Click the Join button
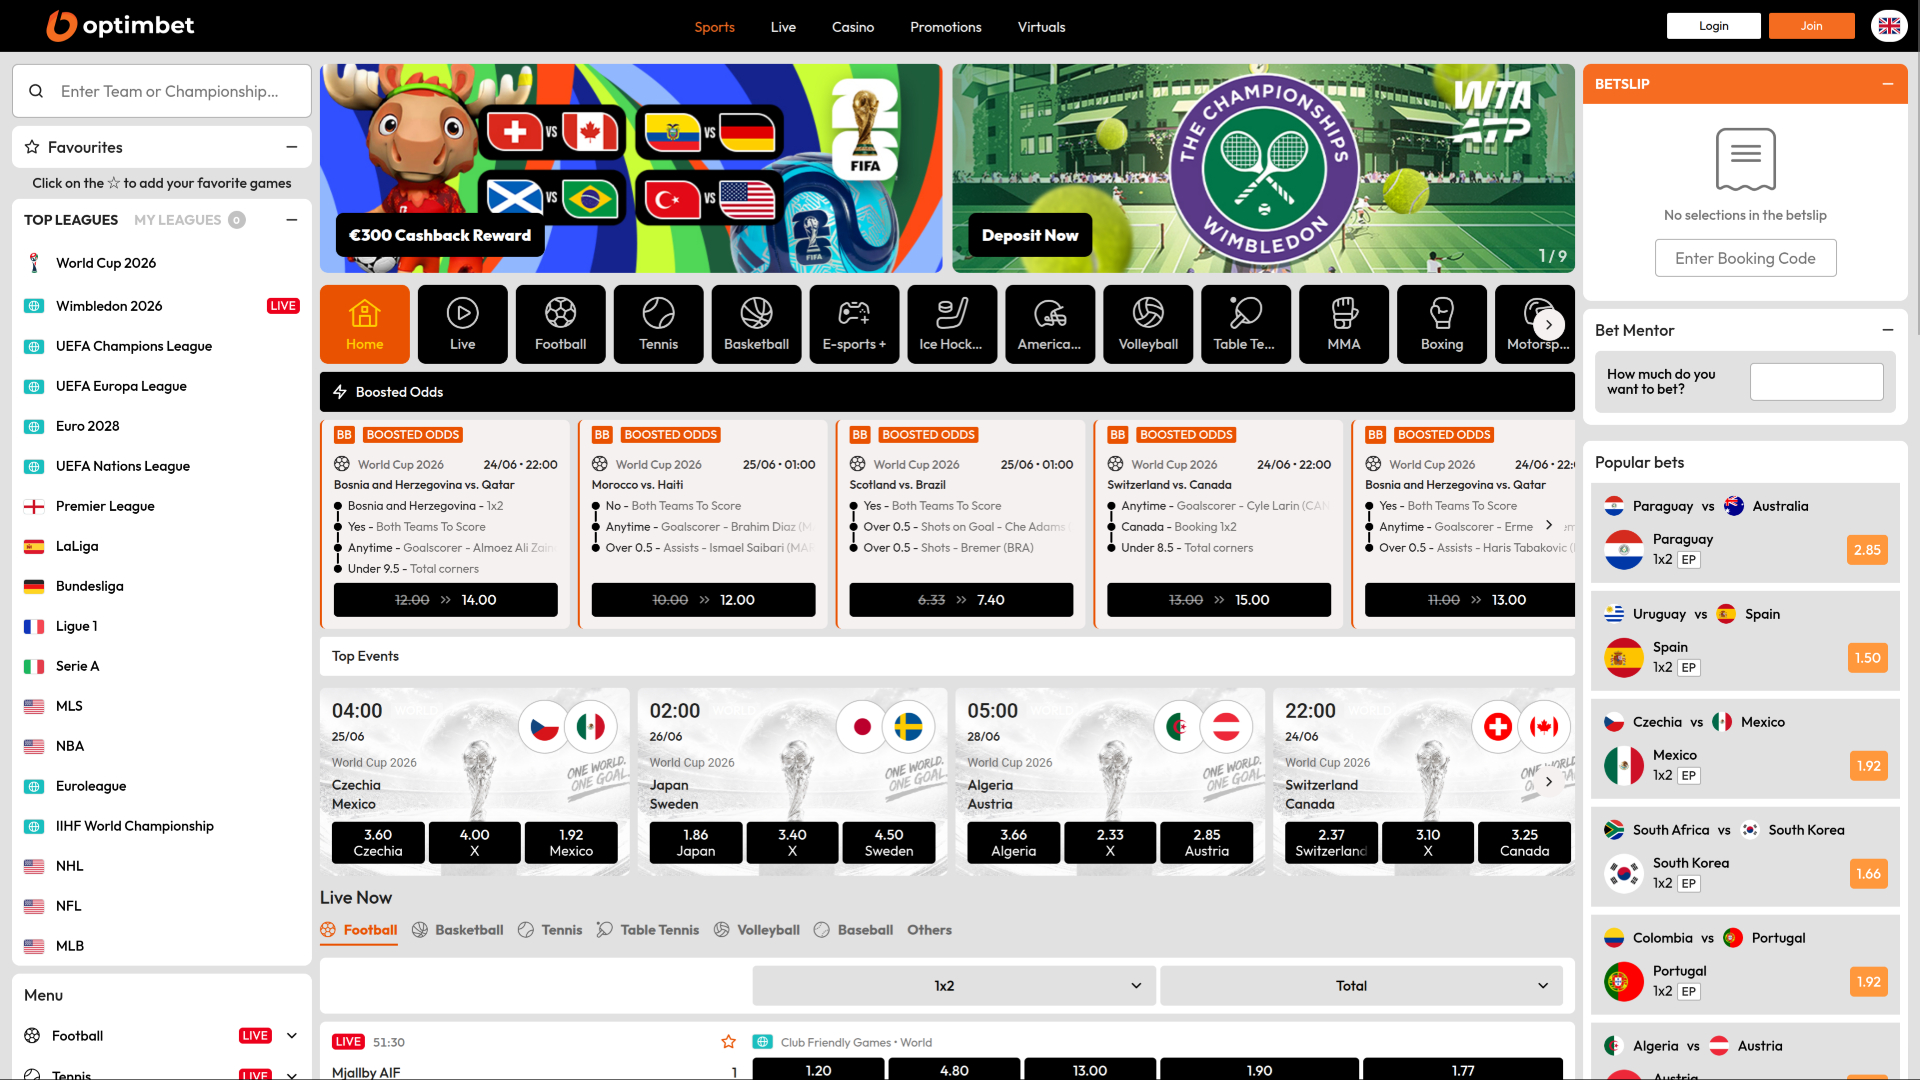Viewport: 1920px width, 1080px height. click(1811, 26)
